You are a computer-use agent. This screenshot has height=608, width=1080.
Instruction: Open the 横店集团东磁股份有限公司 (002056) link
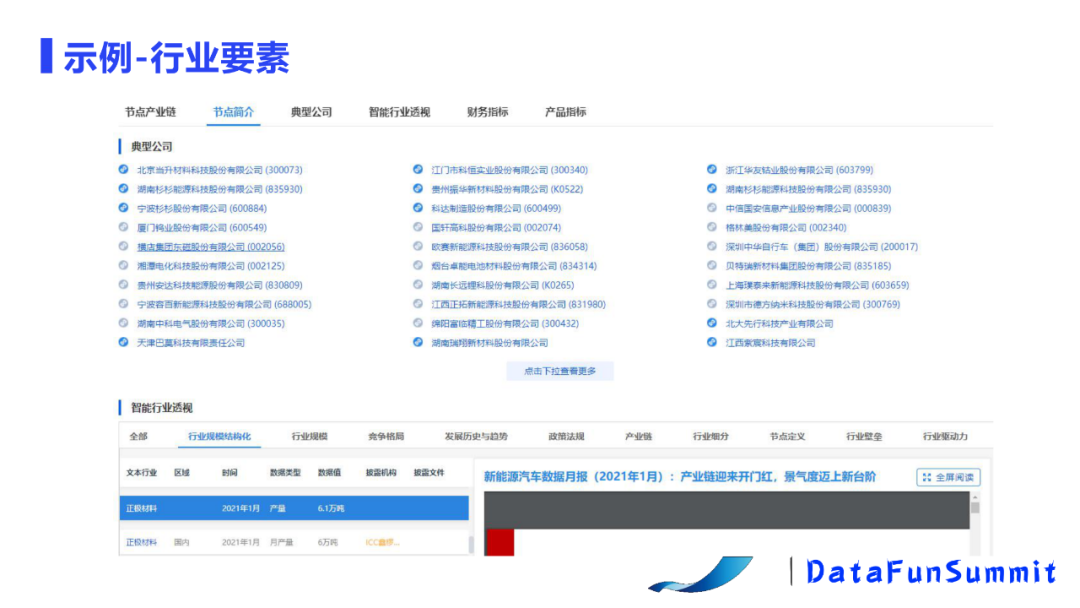pyautogui.click(x=211, y=247)
